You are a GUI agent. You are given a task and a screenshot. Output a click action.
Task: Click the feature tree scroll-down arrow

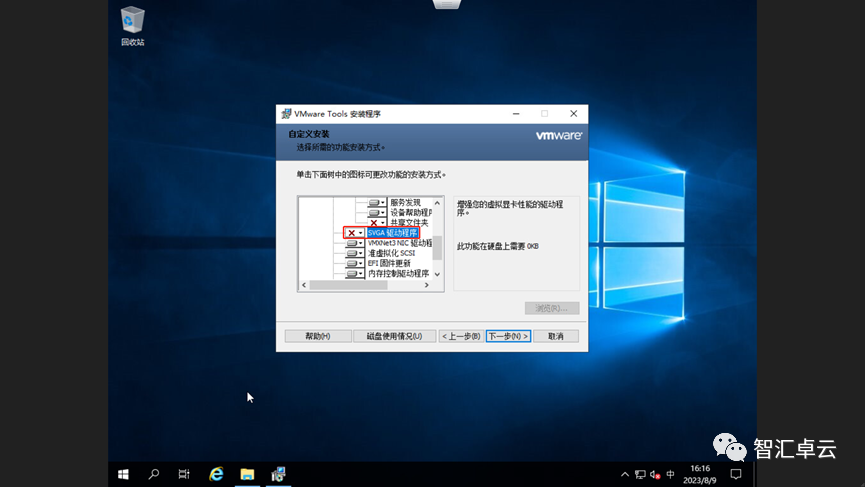437,274
